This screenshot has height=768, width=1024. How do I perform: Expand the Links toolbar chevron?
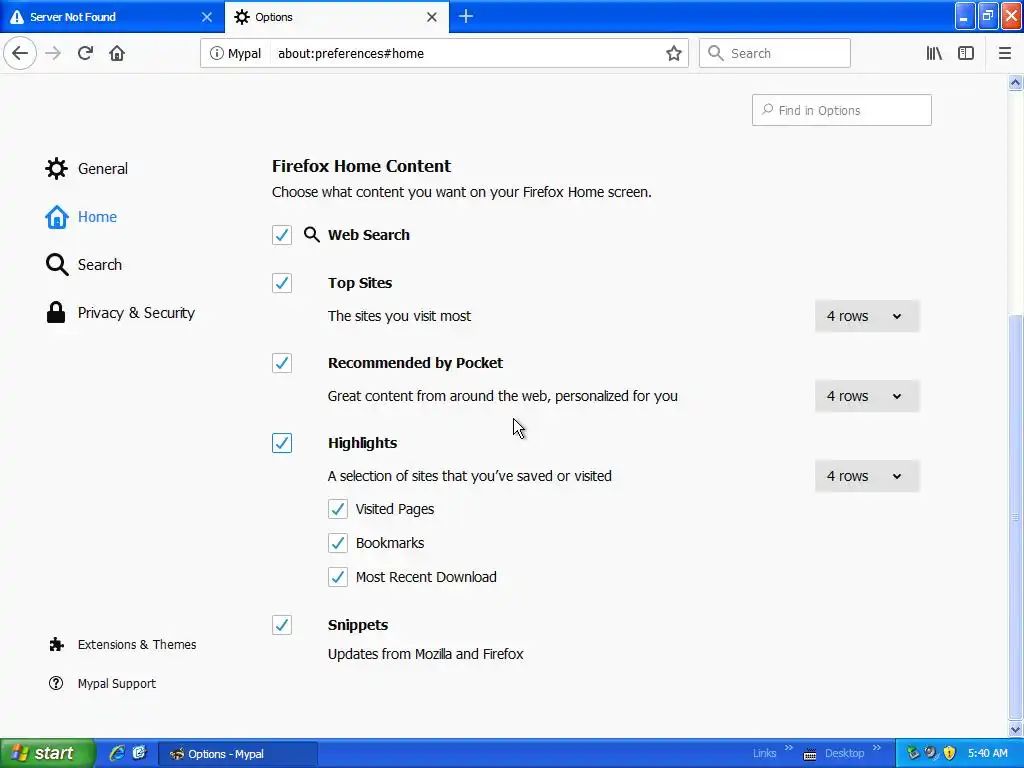(x=788, y=748)
